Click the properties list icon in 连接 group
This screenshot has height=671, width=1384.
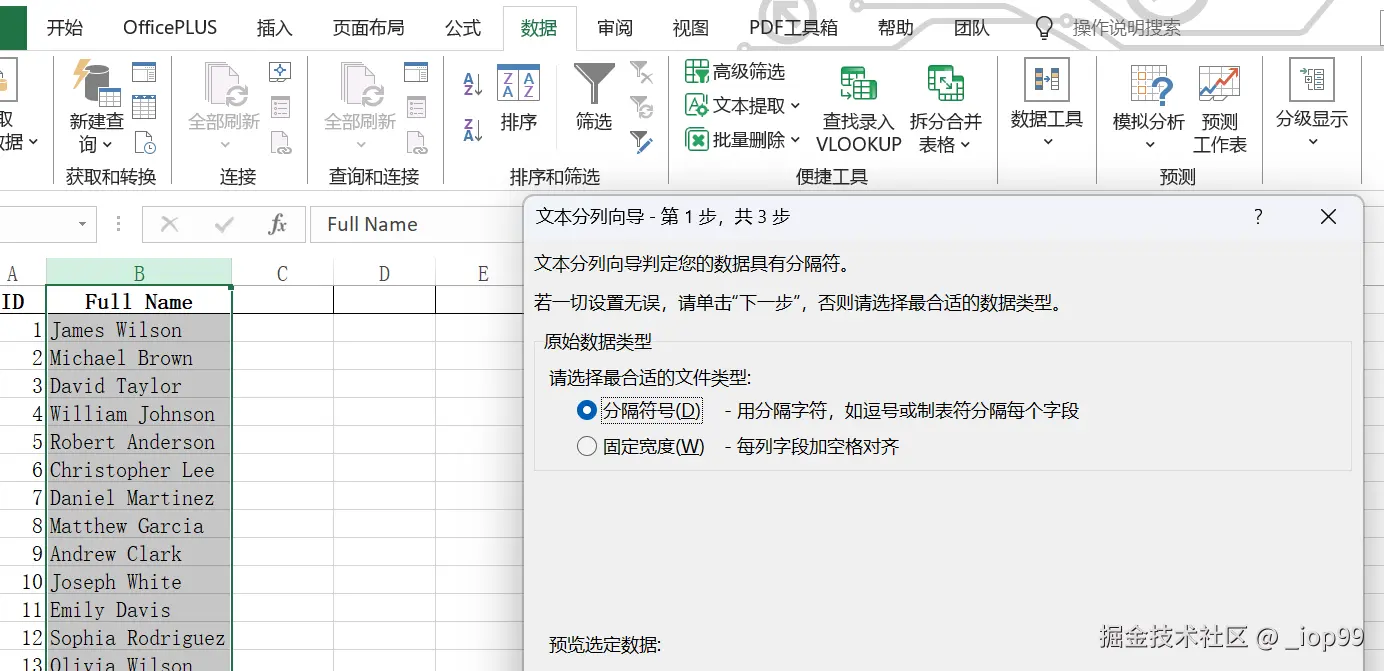tap(280, 107)
